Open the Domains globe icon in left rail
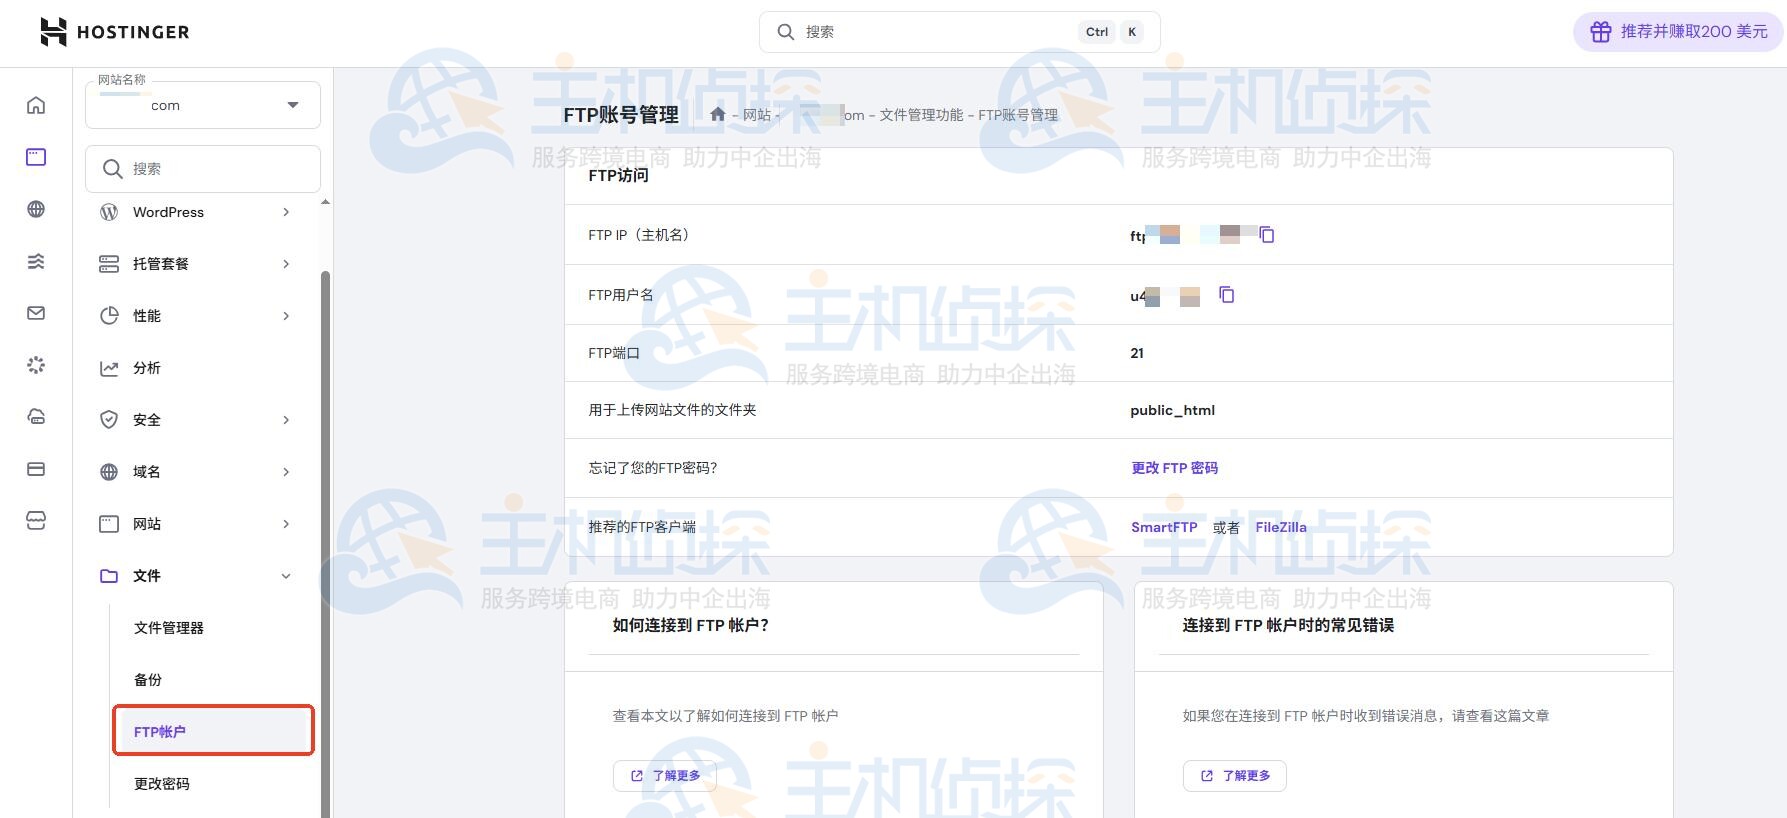Image resolution: width=1787 pixels, height=818 pixels. pos(36,209)
